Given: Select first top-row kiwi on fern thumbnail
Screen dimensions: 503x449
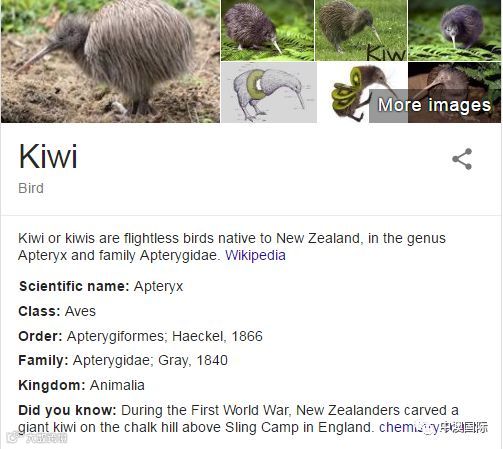Looking at the screenshot, I should click(268, 30).
